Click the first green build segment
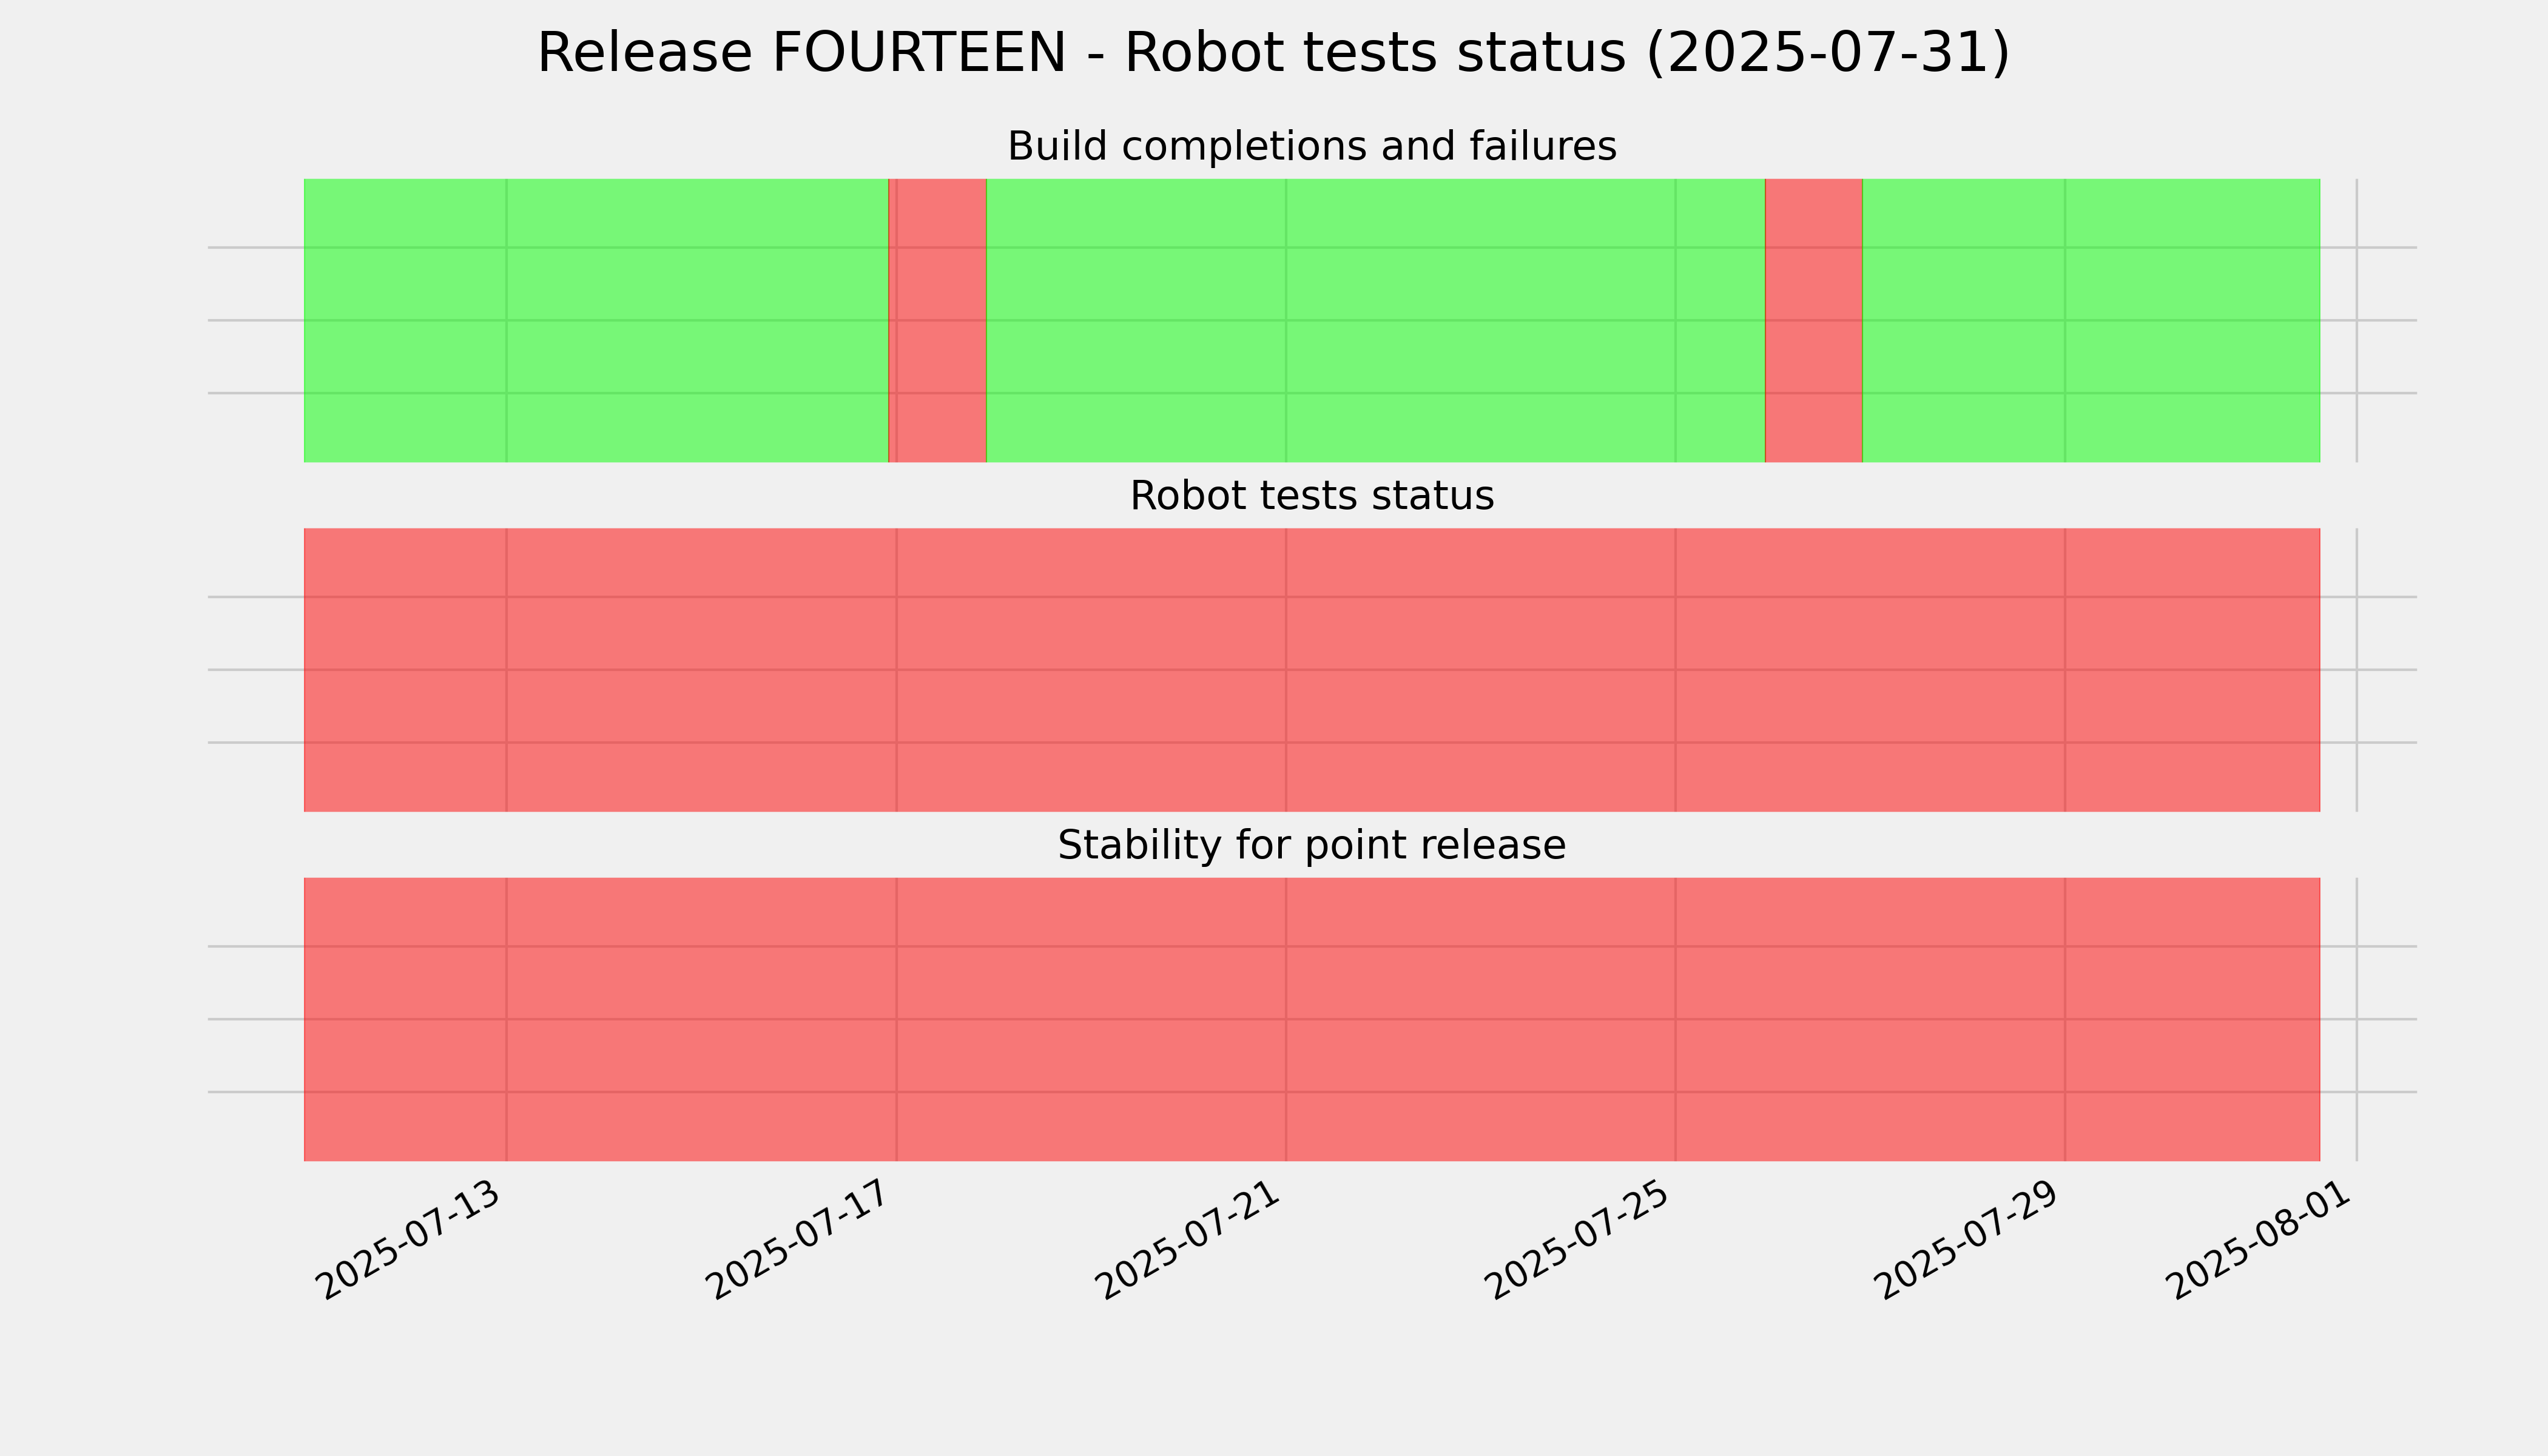 click(596, 320)
